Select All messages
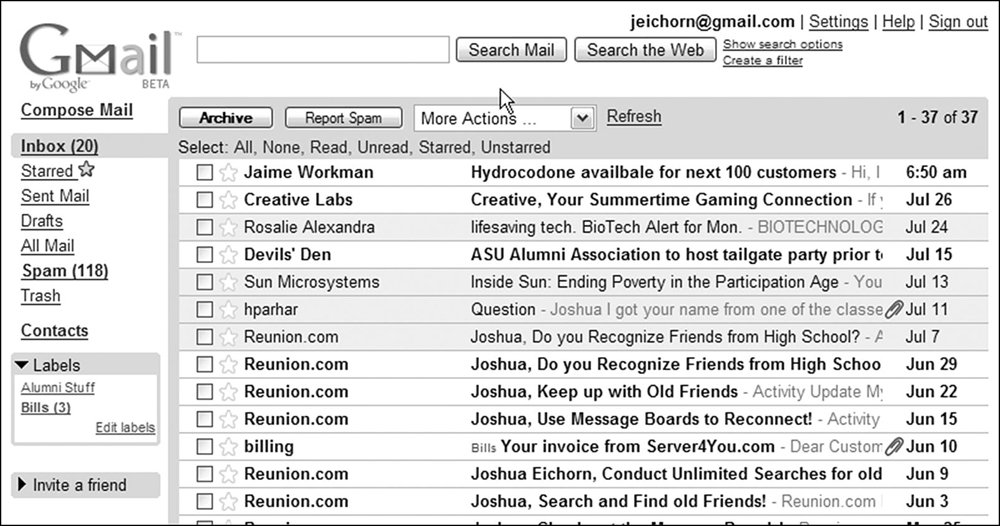The height and width of the screenshot is (526, 1000). pos(242,147)
